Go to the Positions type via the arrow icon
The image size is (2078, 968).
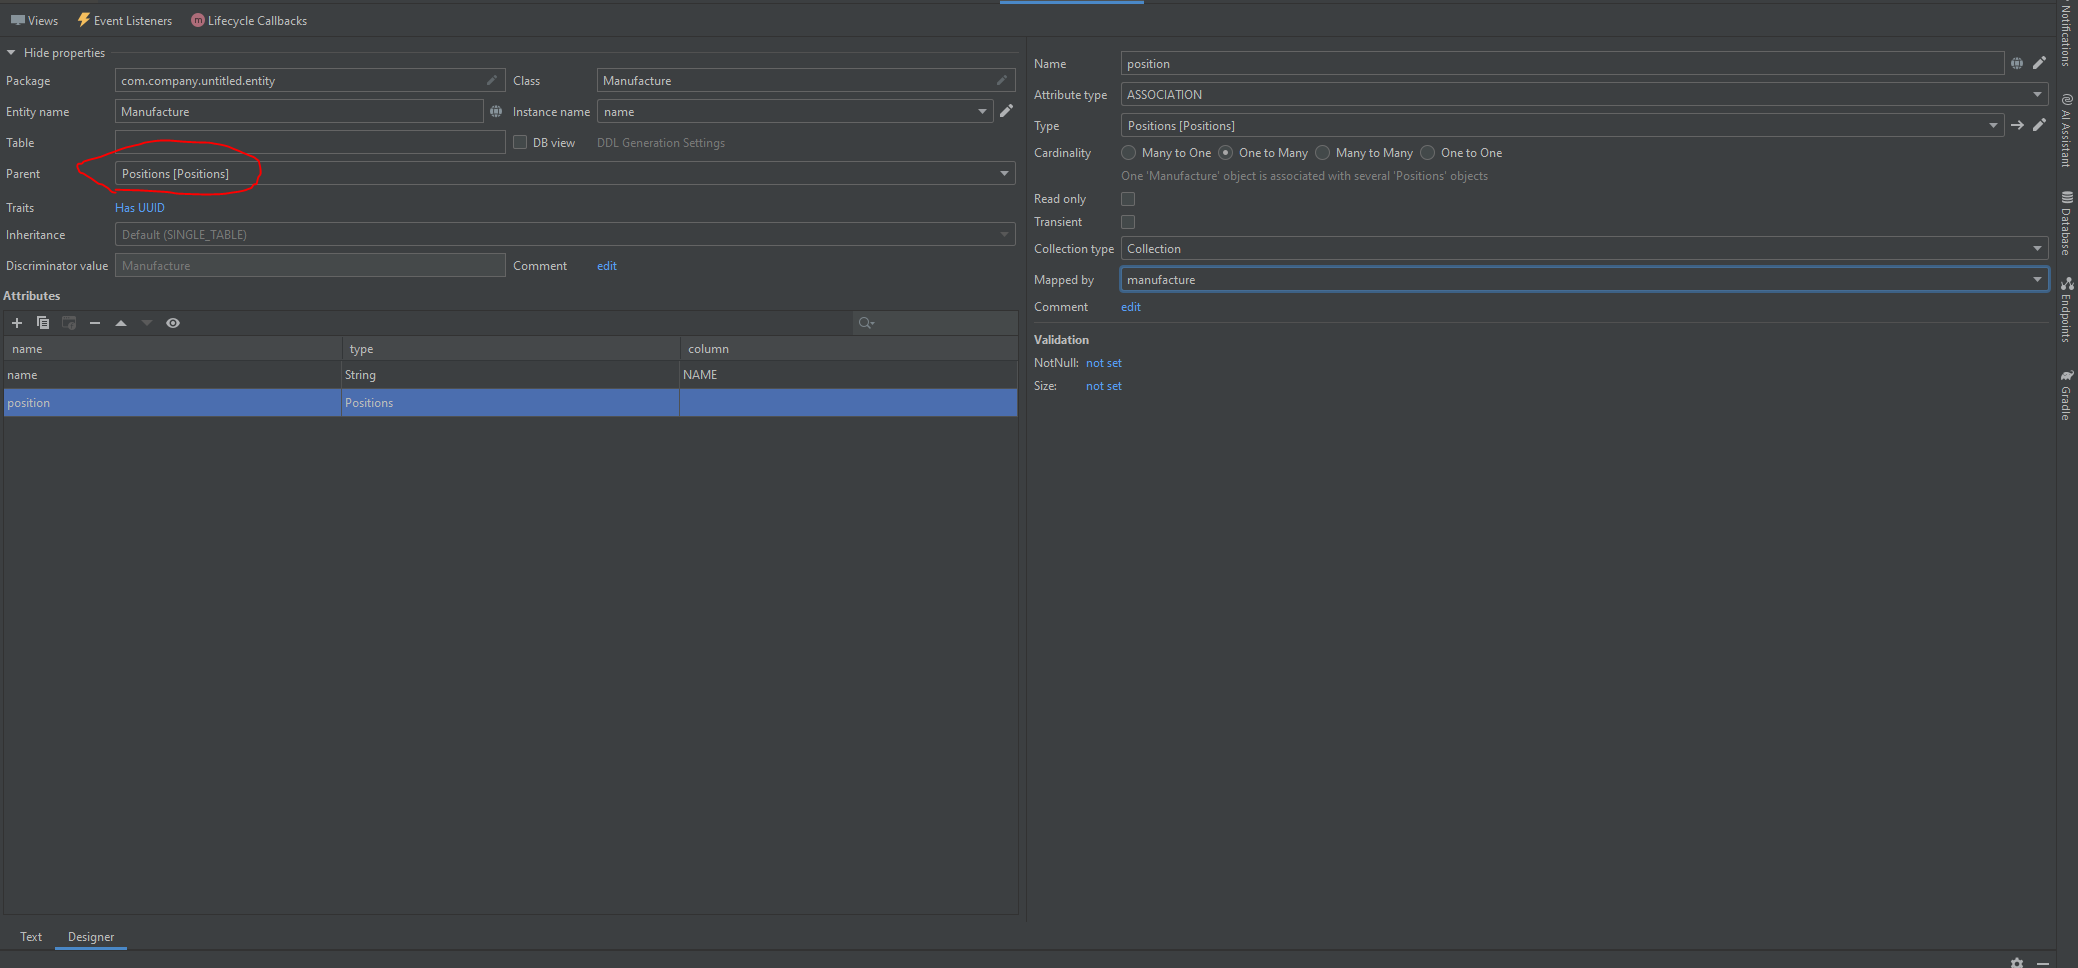2017,125
